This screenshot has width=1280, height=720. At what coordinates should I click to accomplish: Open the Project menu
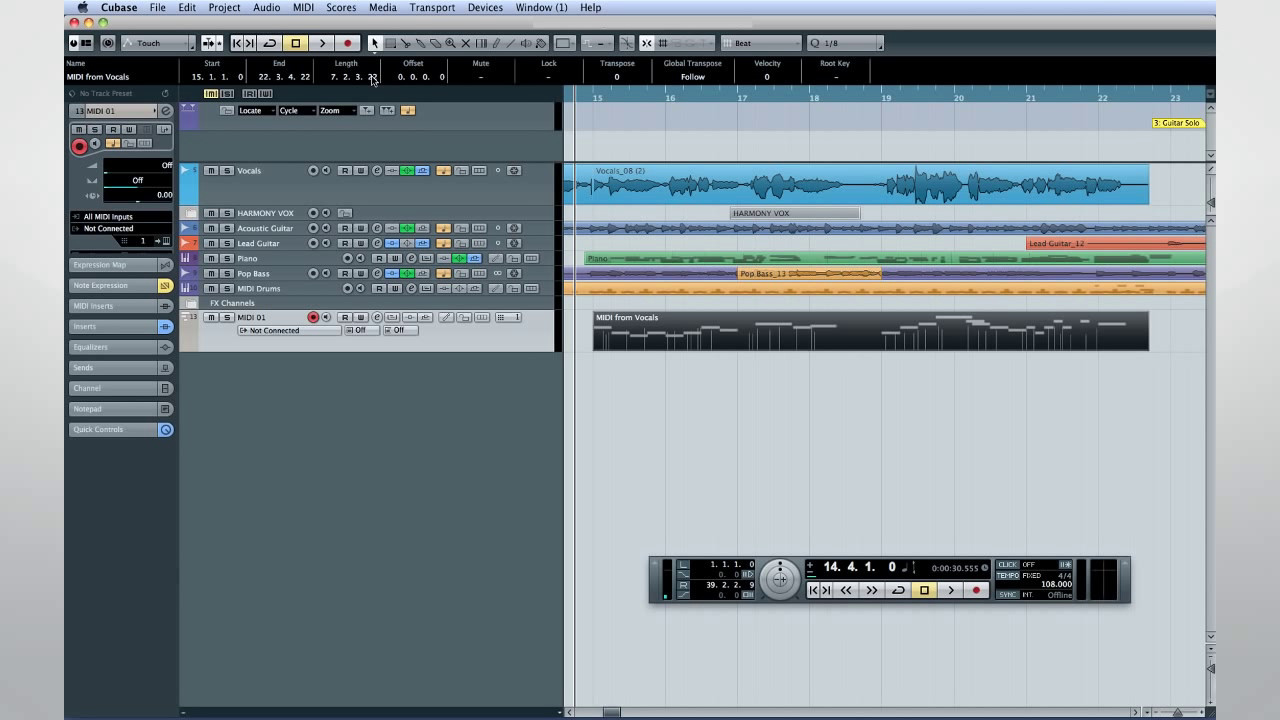(224, 7)
